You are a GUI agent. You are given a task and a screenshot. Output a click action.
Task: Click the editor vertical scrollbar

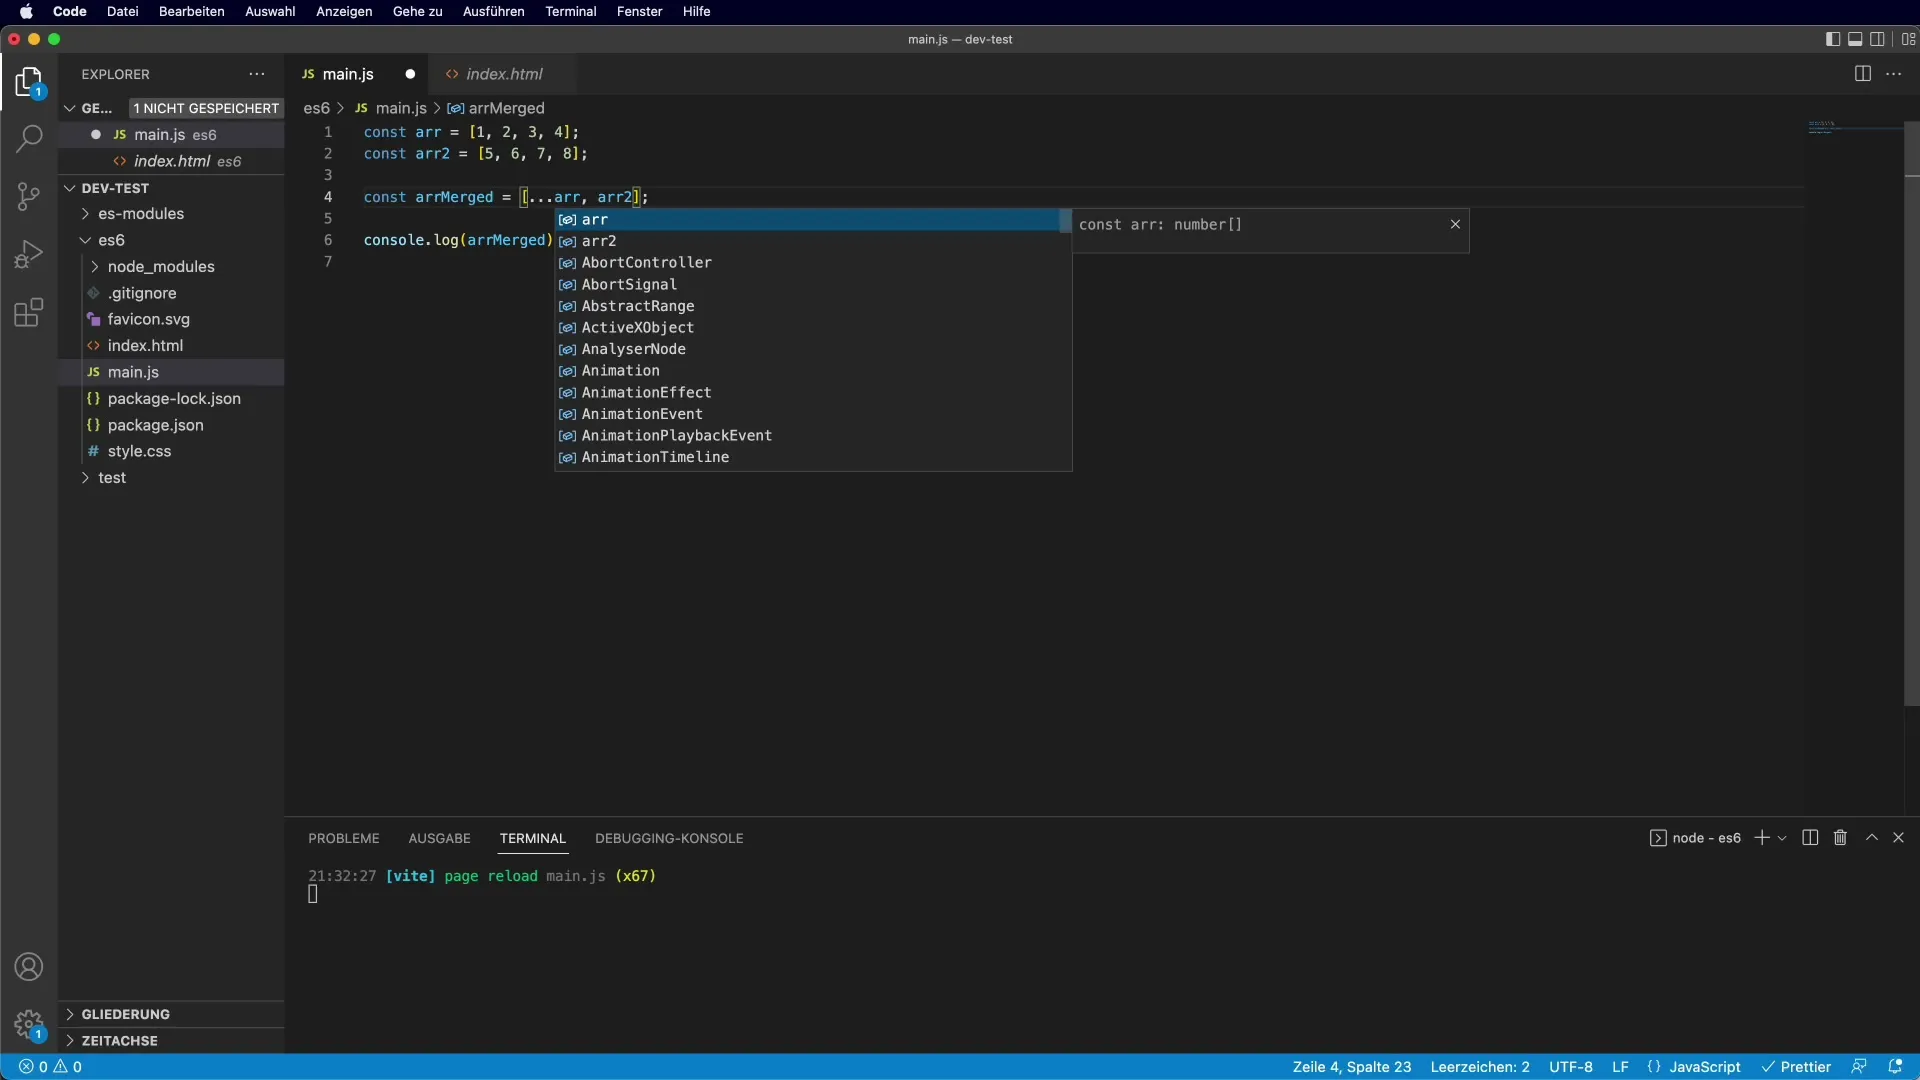pyautogui.click(x=1912, y=412)
